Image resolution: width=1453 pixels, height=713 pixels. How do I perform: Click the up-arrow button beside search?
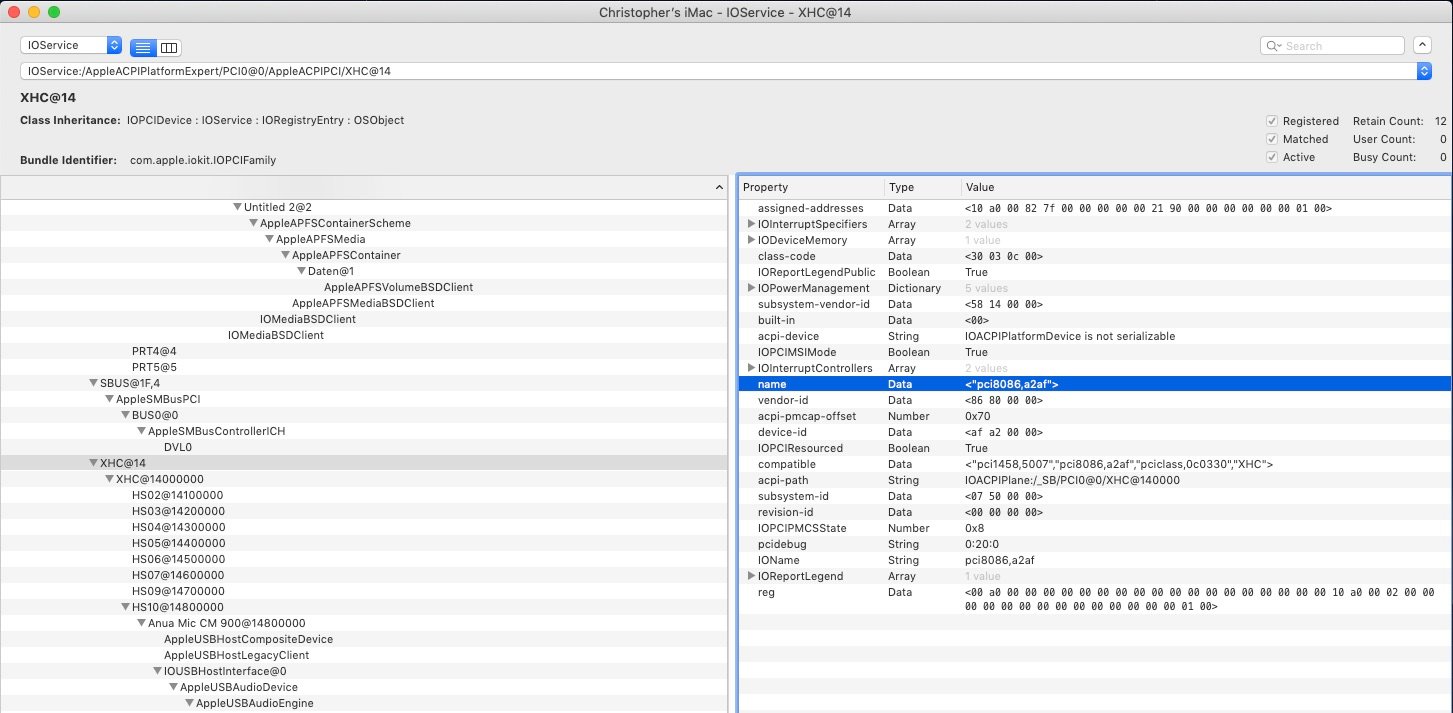(1422, 46)
